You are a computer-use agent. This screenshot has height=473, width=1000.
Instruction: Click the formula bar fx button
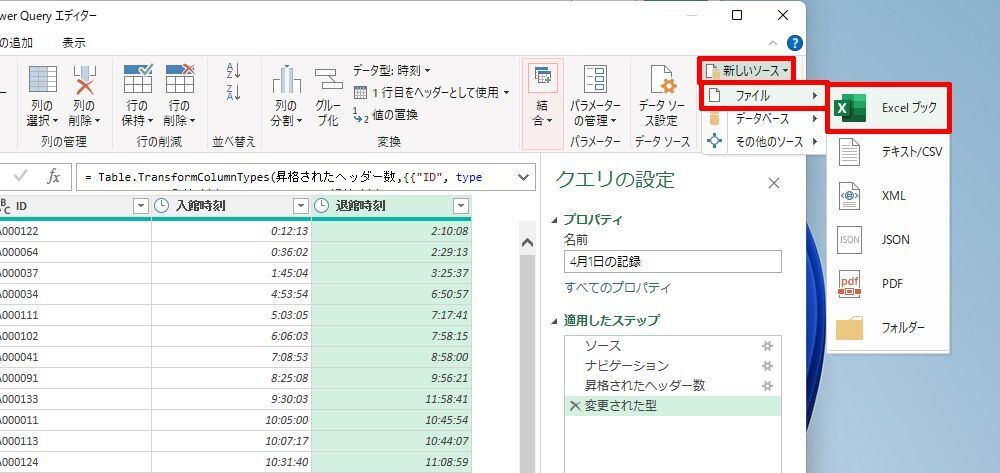54,177
